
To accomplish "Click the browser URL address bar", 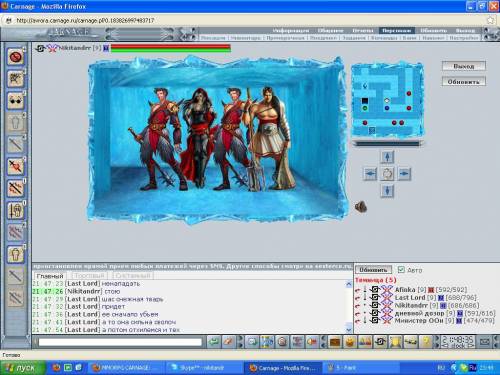I will pyautogui.click(x=247, y=20).
